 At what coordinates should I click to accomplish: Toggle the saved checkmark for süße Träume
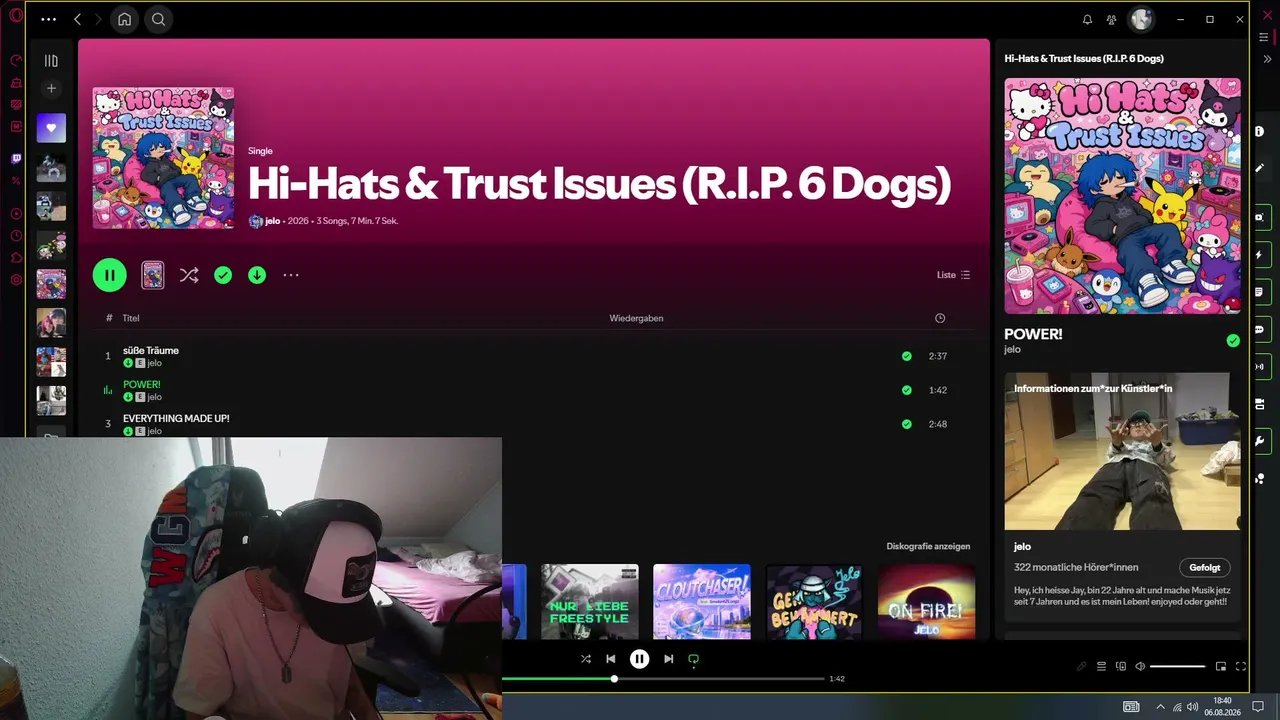[907, 356]
